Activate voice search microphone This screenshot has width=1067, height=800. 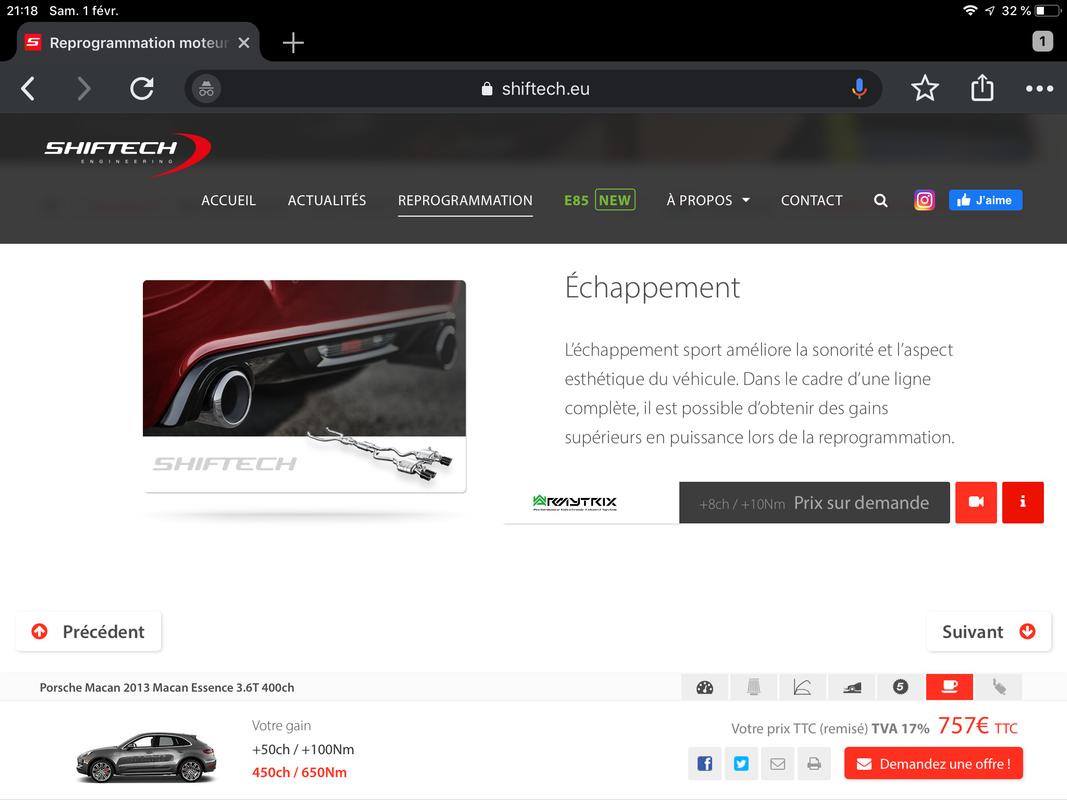pos(859,88)
